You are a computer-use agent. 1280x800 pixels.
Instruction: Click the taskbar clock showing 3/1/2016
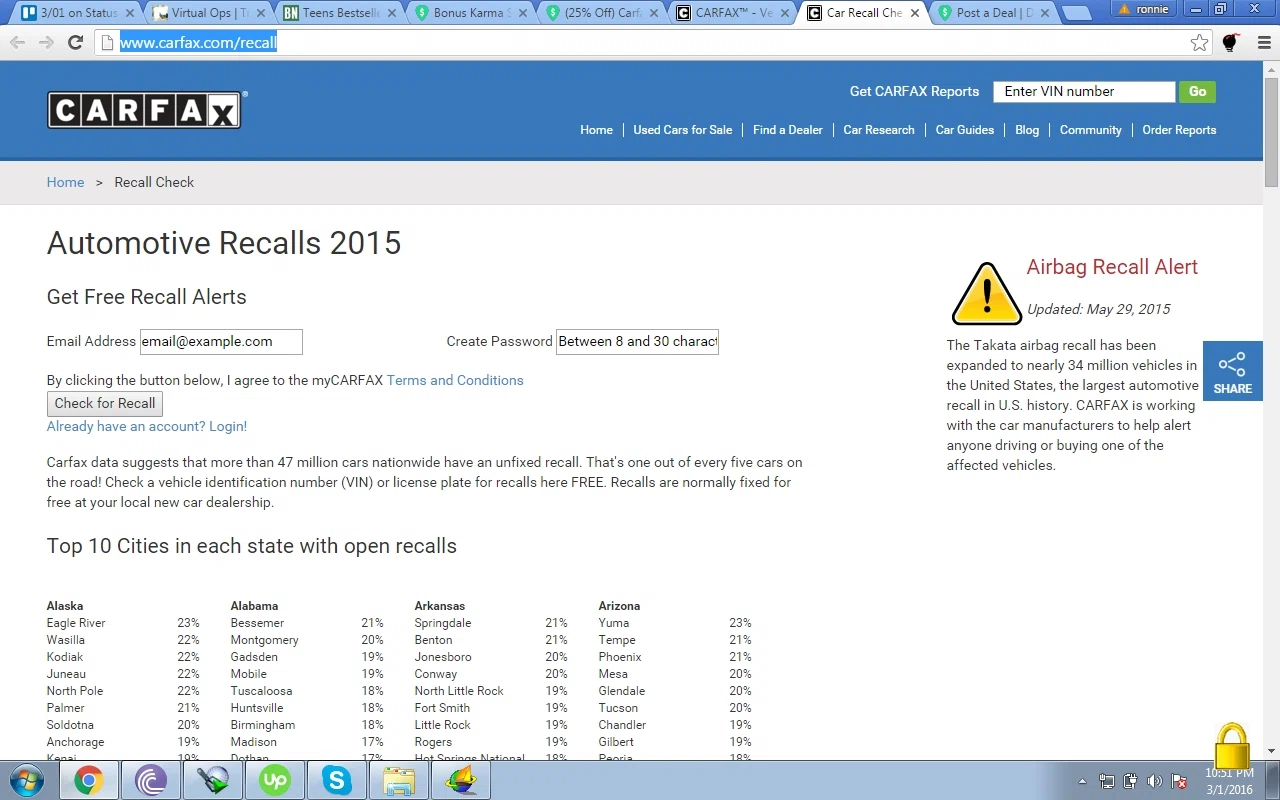point(1228,781)
